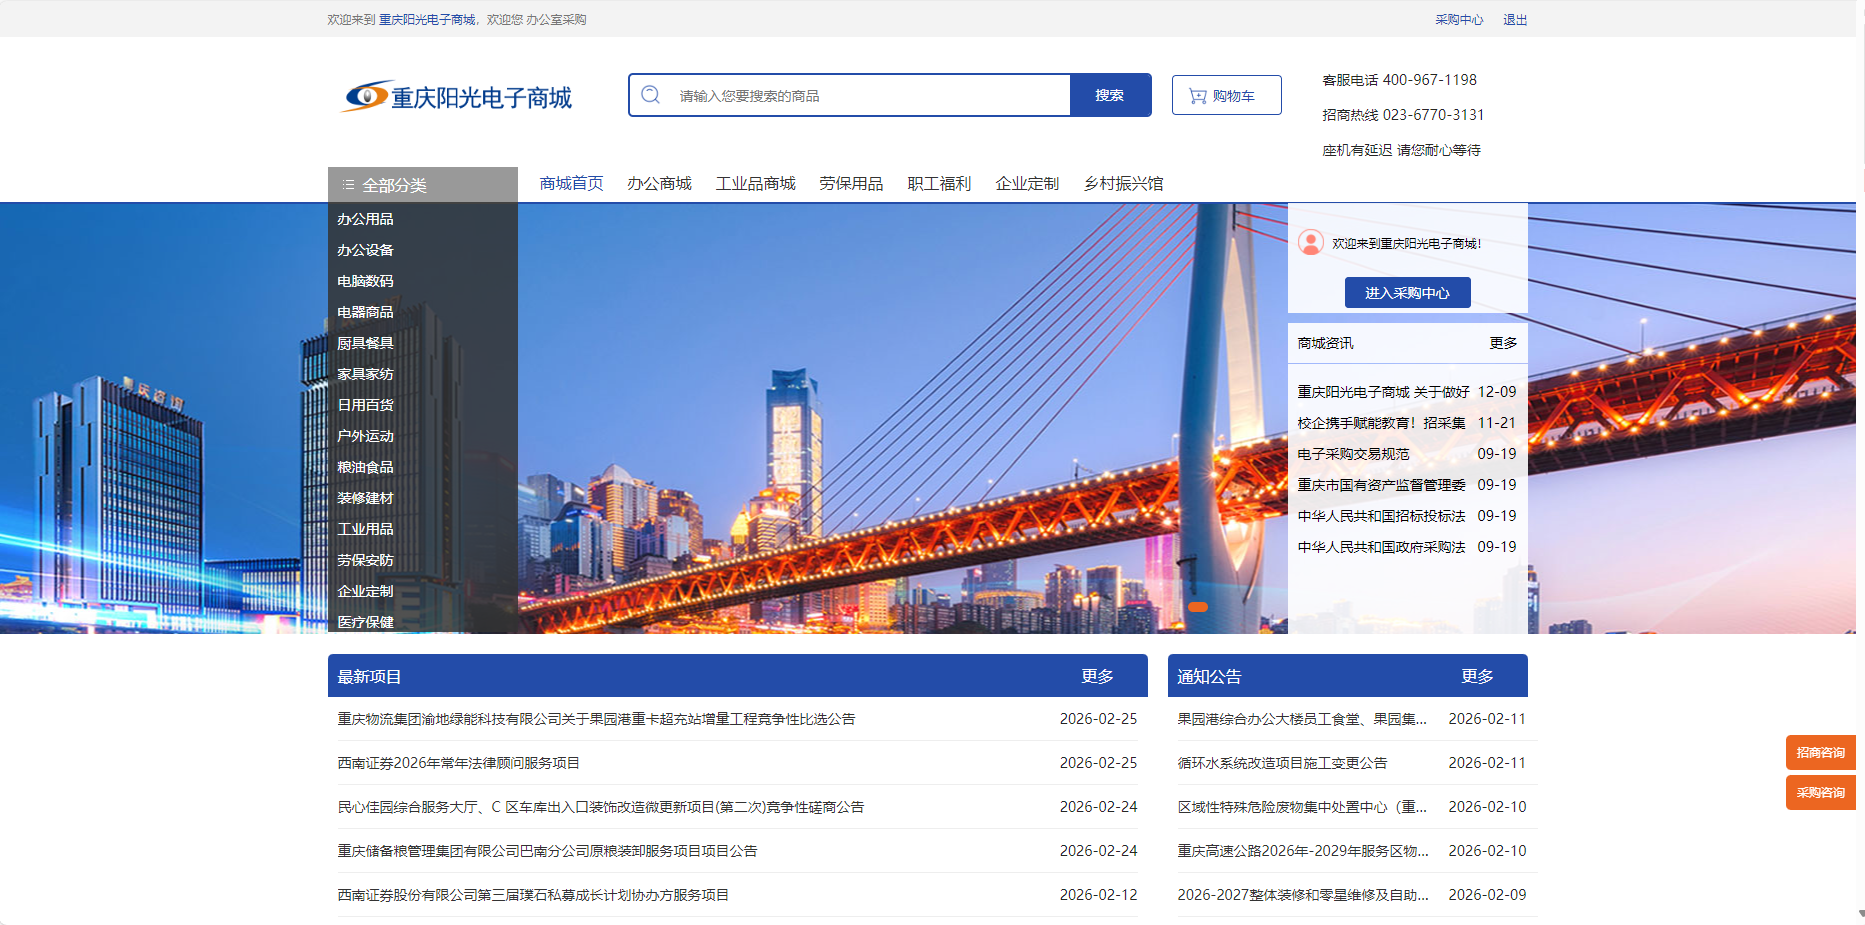Click the hamburger icon next to 全部分类

(348, 184)
